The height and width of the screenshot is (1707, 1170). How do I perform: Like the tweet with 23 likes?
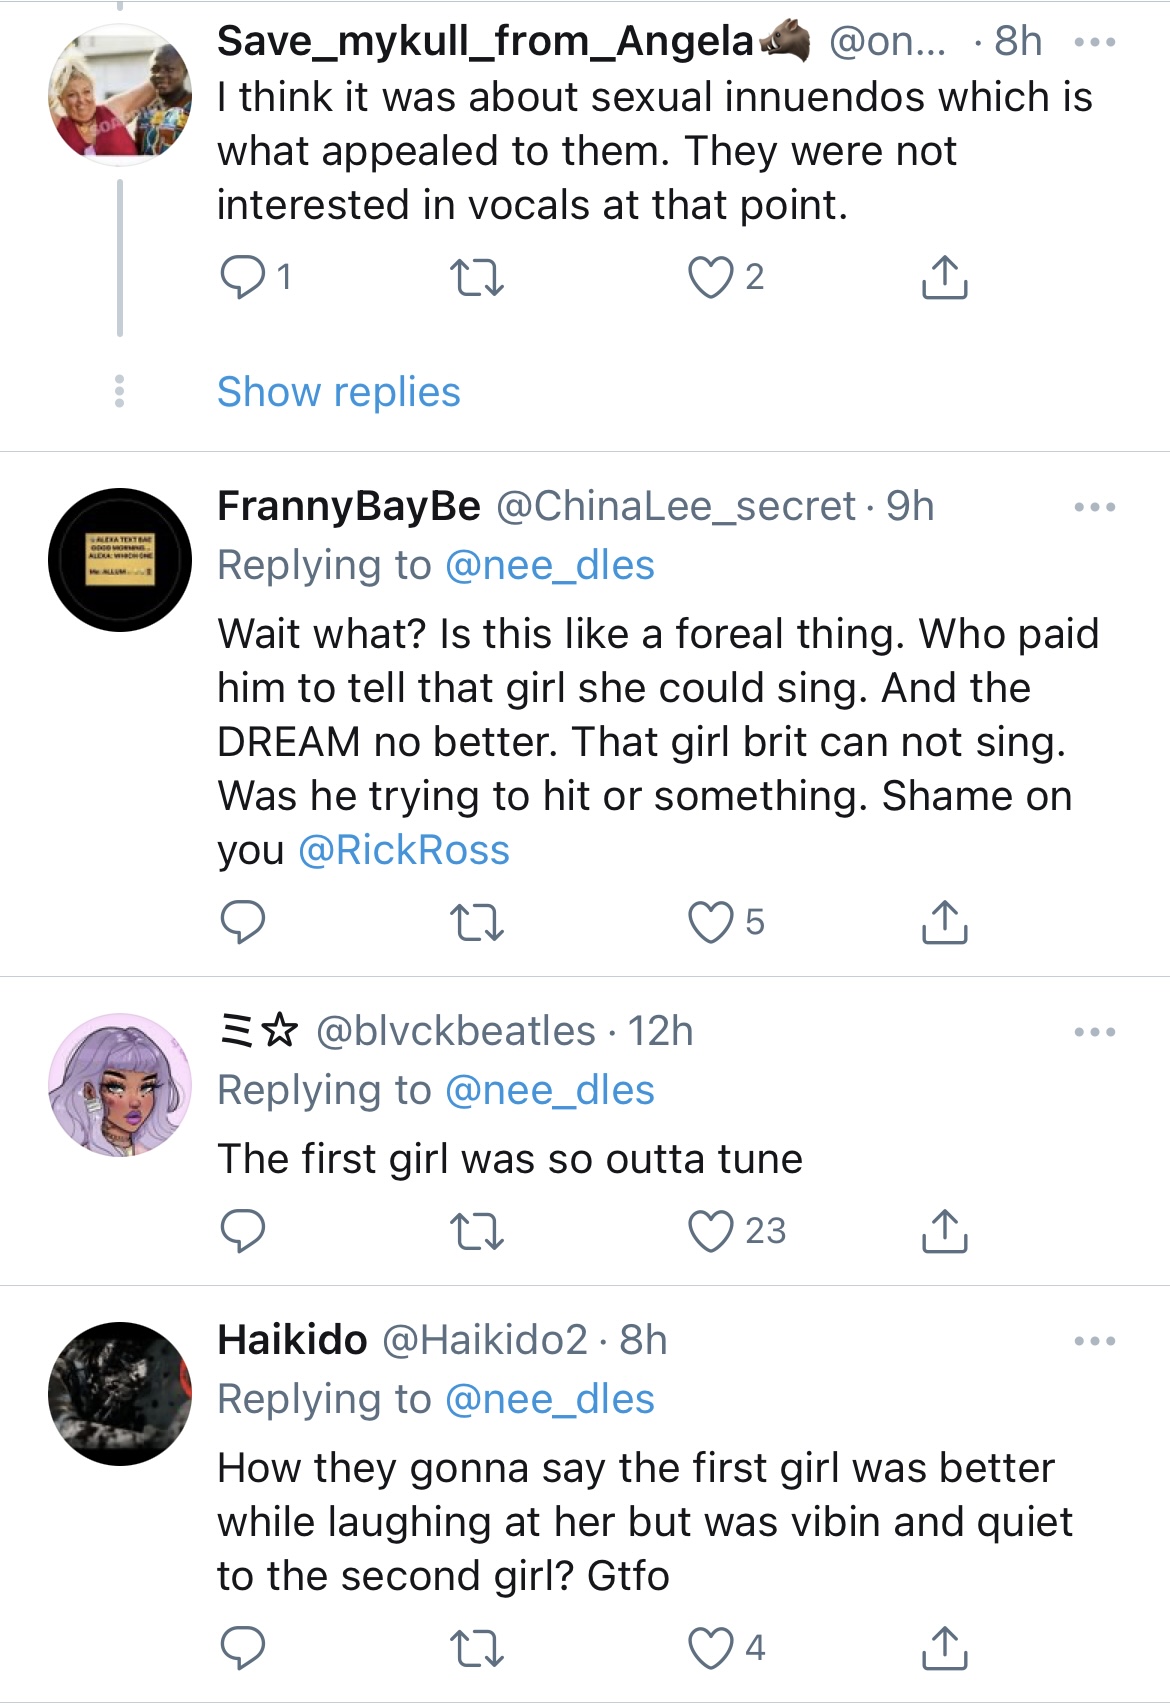710,1231
